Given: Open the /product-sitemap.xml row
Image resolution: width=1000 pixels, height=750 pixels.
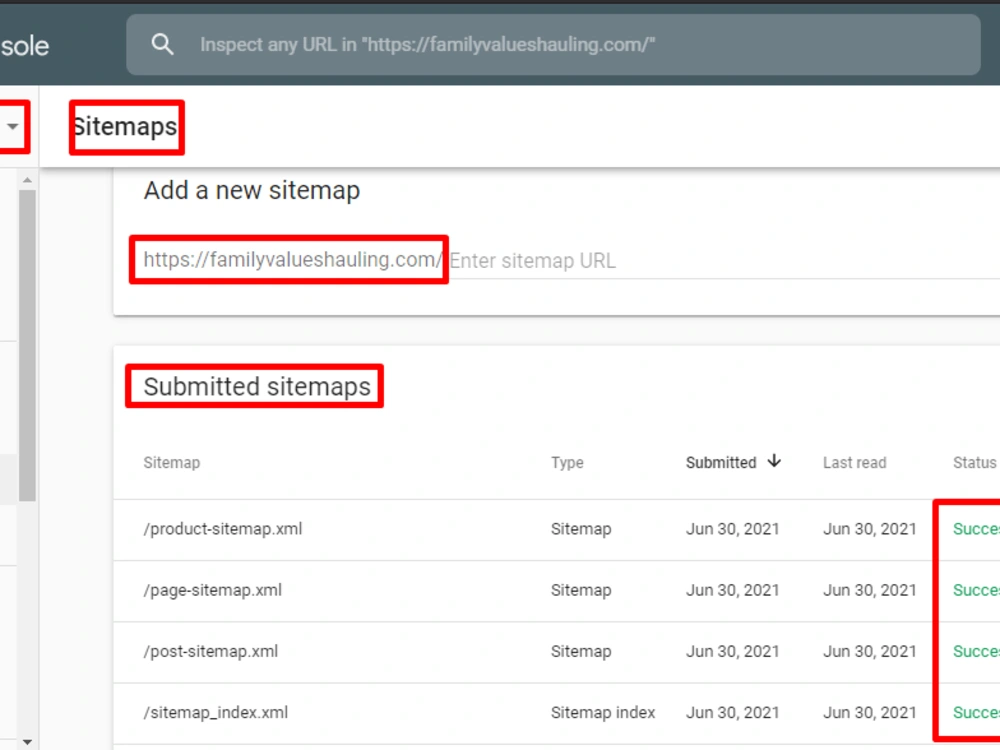Looking at the screenshot, I should coord(557,529).
